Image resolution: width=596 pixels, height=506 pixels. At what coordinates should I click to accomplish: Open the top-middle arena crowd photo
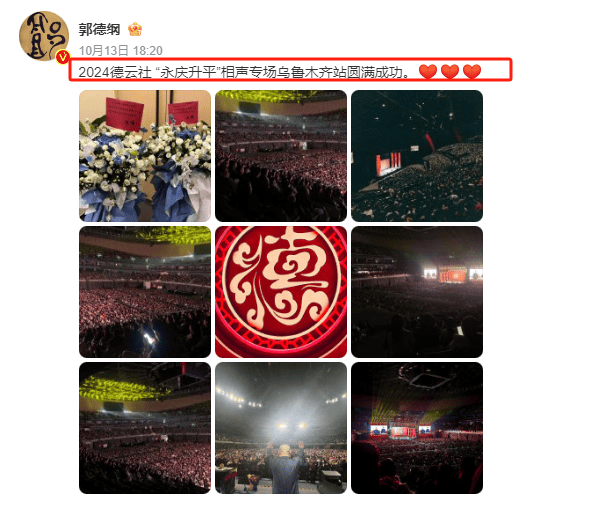(281, 156)
